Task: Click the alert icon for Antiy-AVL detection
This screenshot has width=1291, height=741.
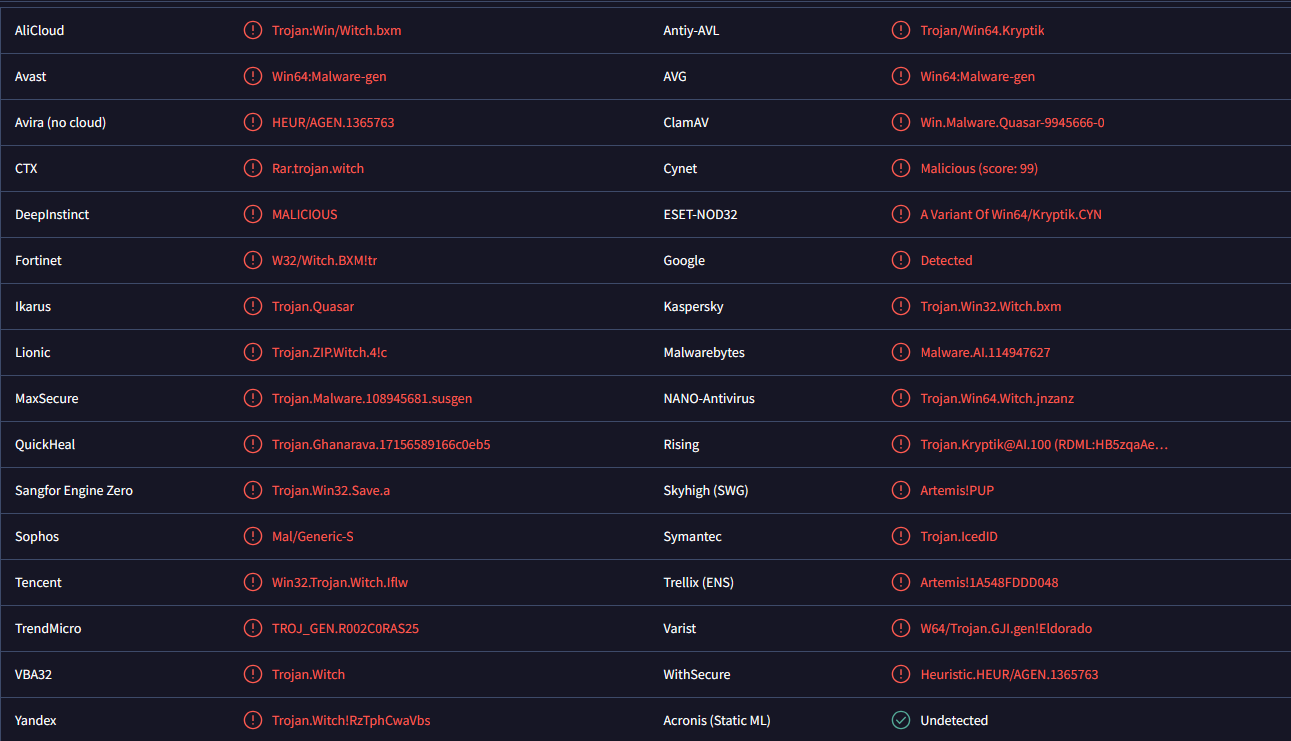Action: point(901,30)
